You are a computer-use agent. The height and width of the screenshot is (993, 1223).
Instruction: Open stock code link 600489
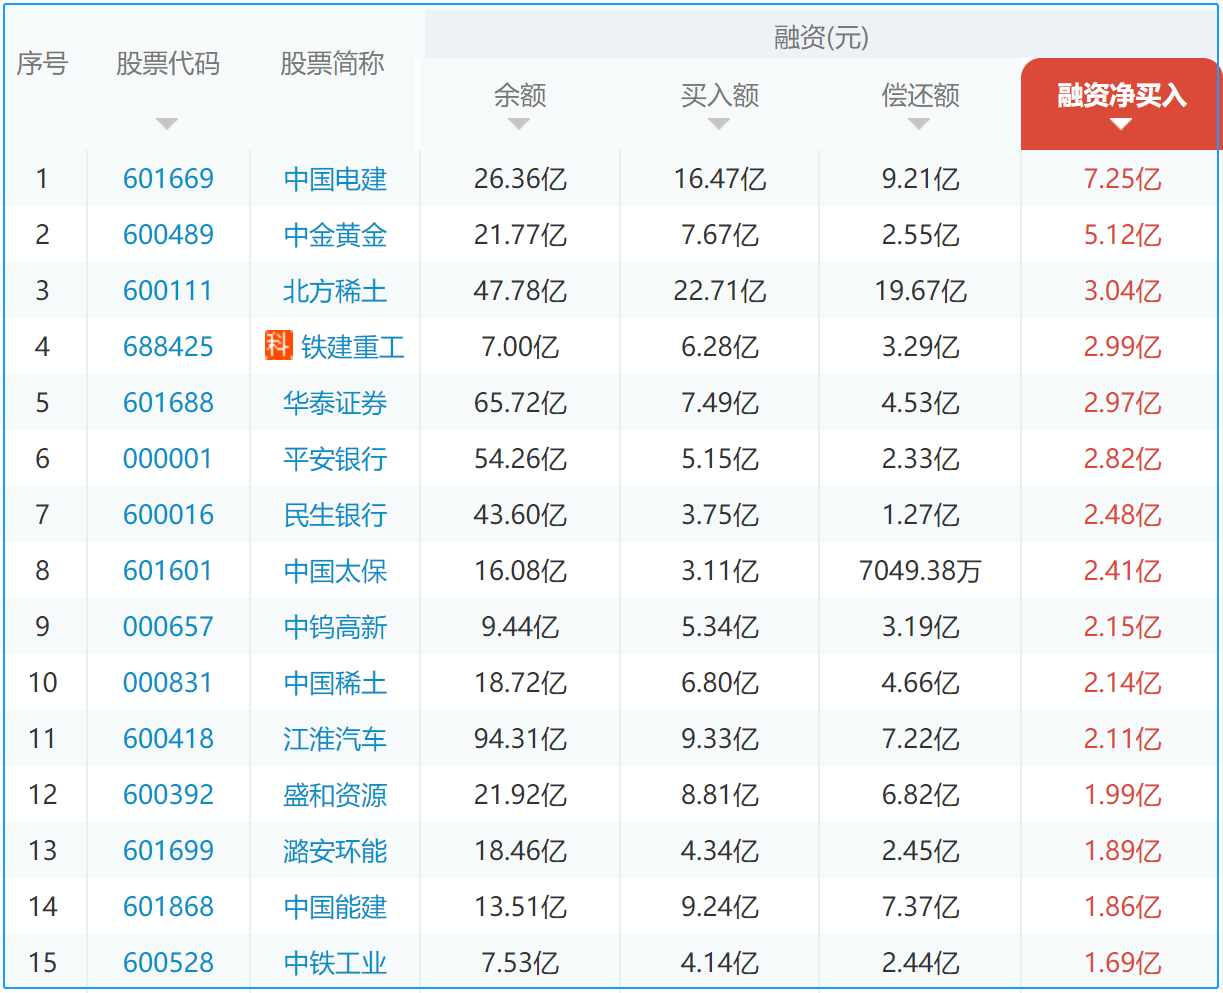click(x=168, y=235)
